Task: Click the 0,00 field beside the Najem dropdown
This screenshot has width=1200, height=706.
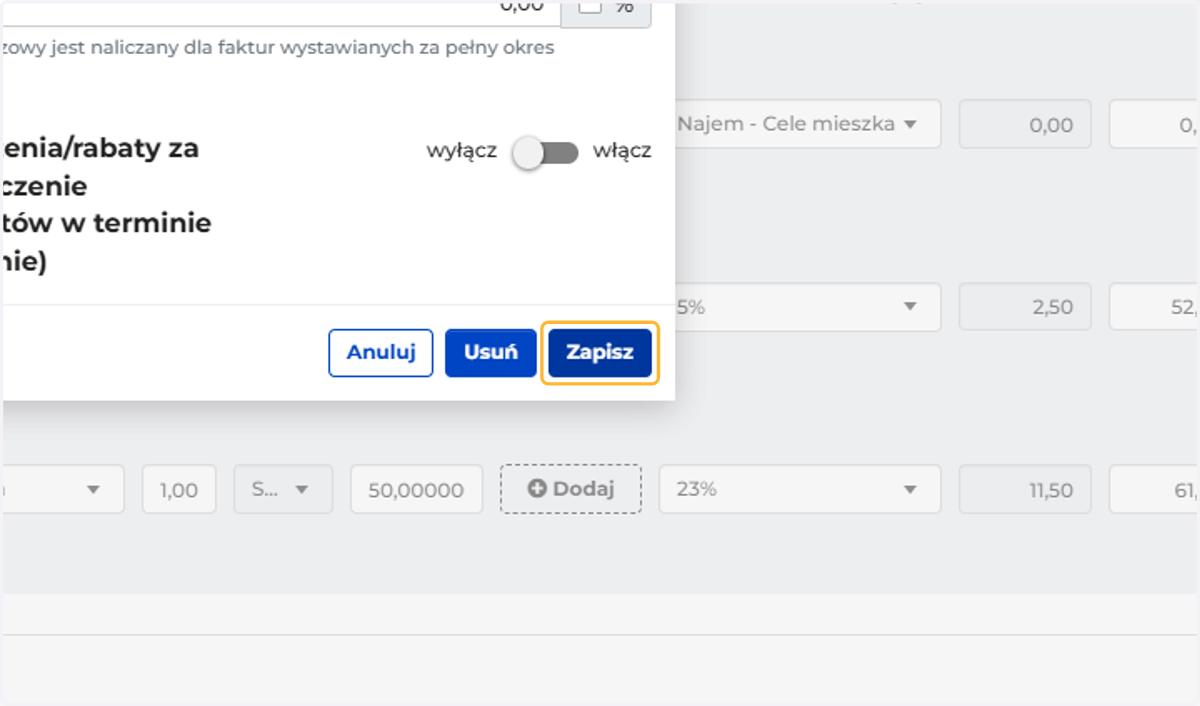Action: (x=1025, y=124)
